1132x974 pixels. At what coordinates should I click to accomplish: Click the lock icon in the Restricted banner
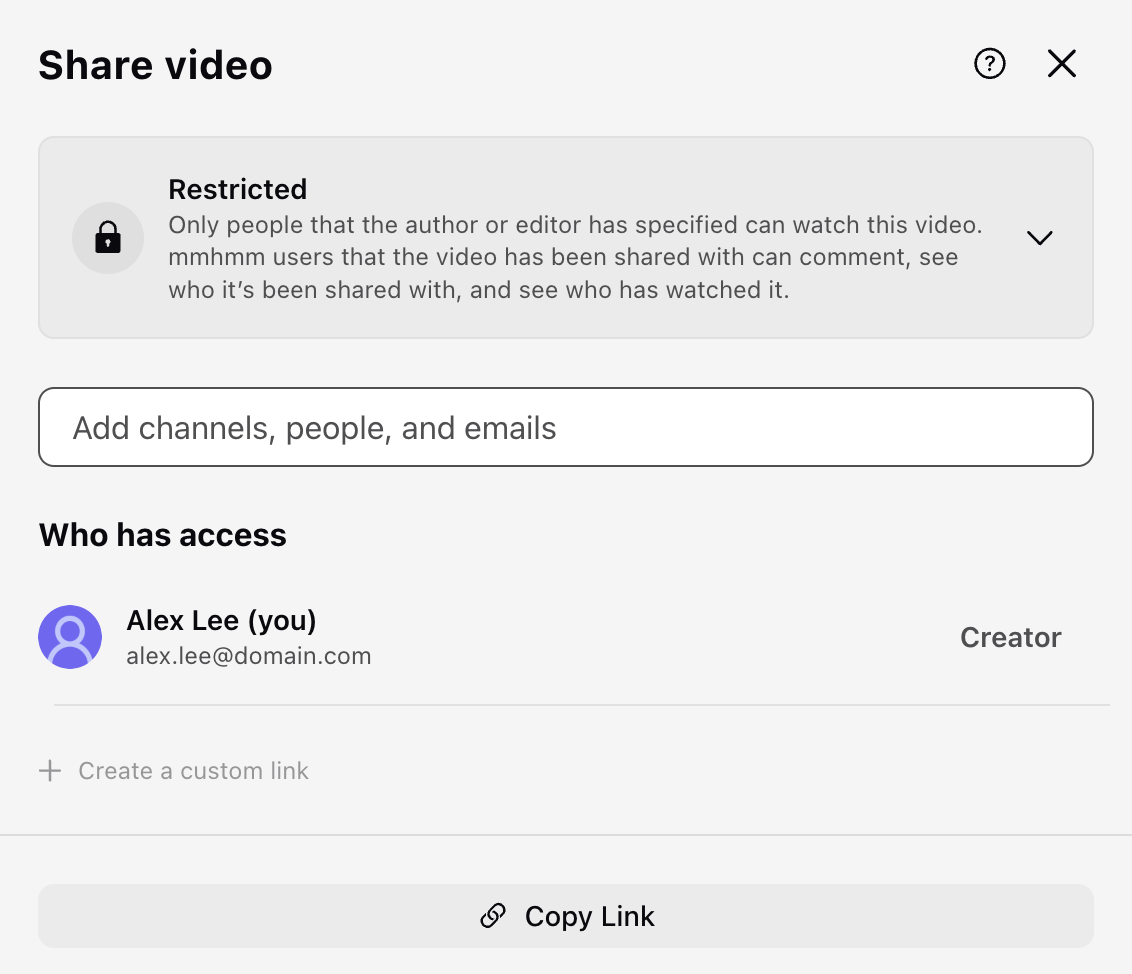tap(107, 238)
